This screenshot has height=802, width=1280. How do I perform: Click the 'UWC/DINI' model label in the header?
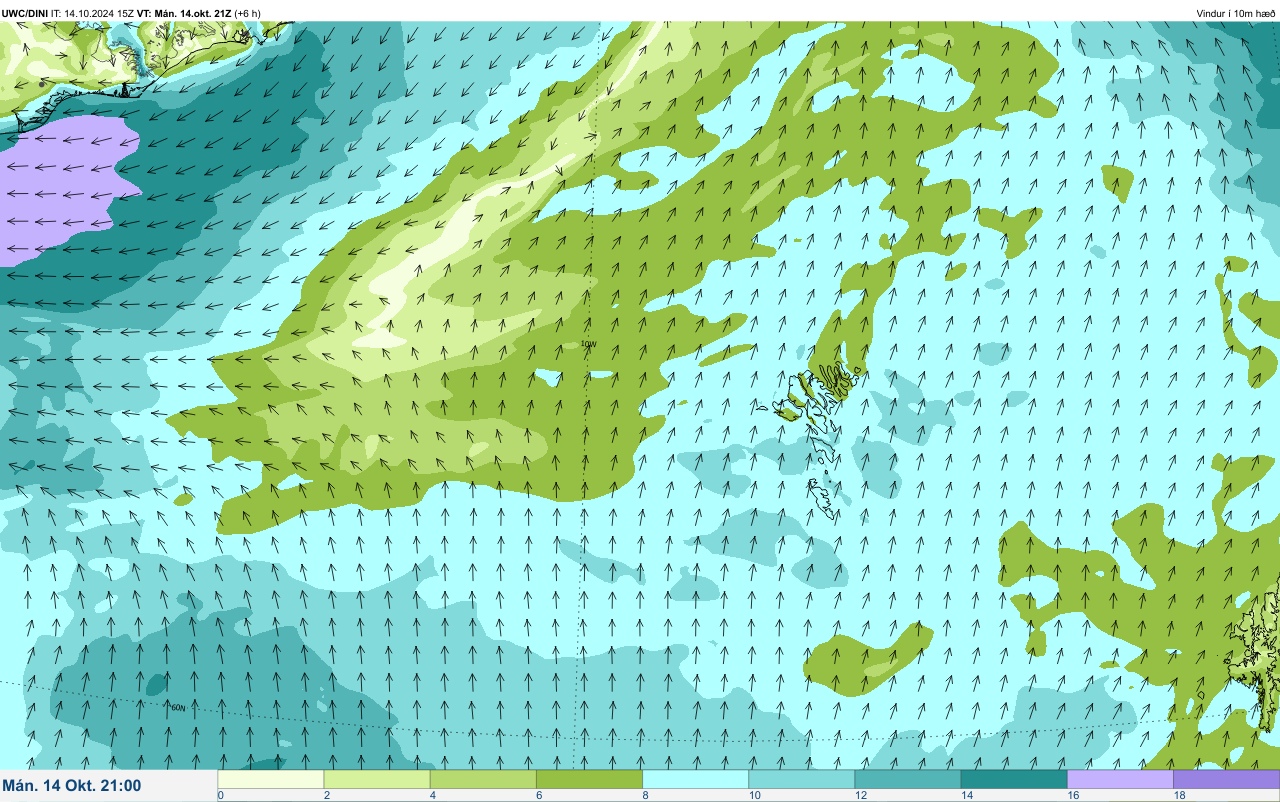pos(25,13)
